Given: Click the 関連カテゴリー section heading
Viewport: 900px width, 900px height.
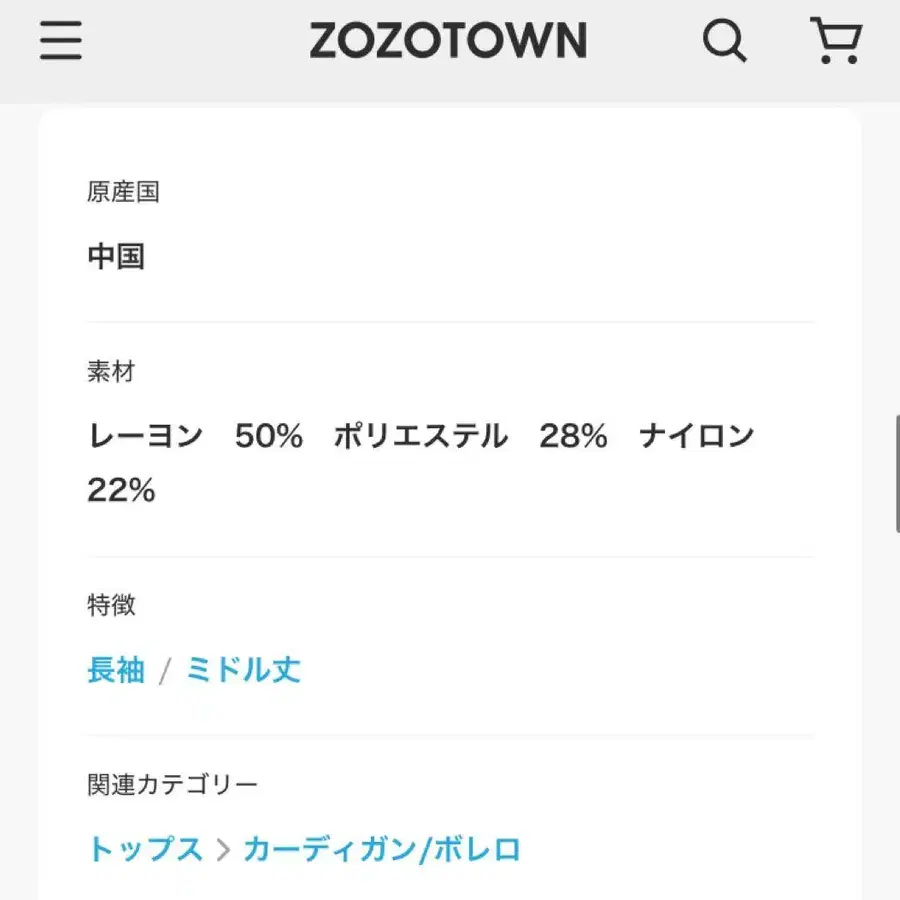Looking at the screenshot, I should click(172, 785).
